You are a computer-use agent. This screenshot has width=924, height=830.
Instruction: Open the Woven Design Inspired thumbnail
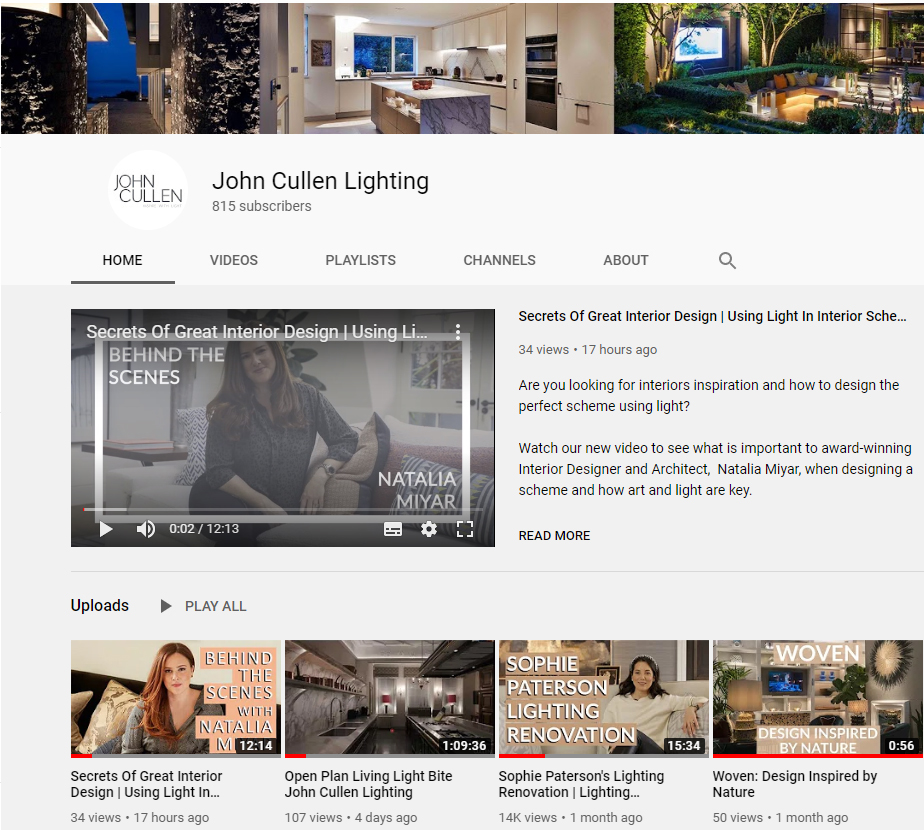[x=818, y=699]
